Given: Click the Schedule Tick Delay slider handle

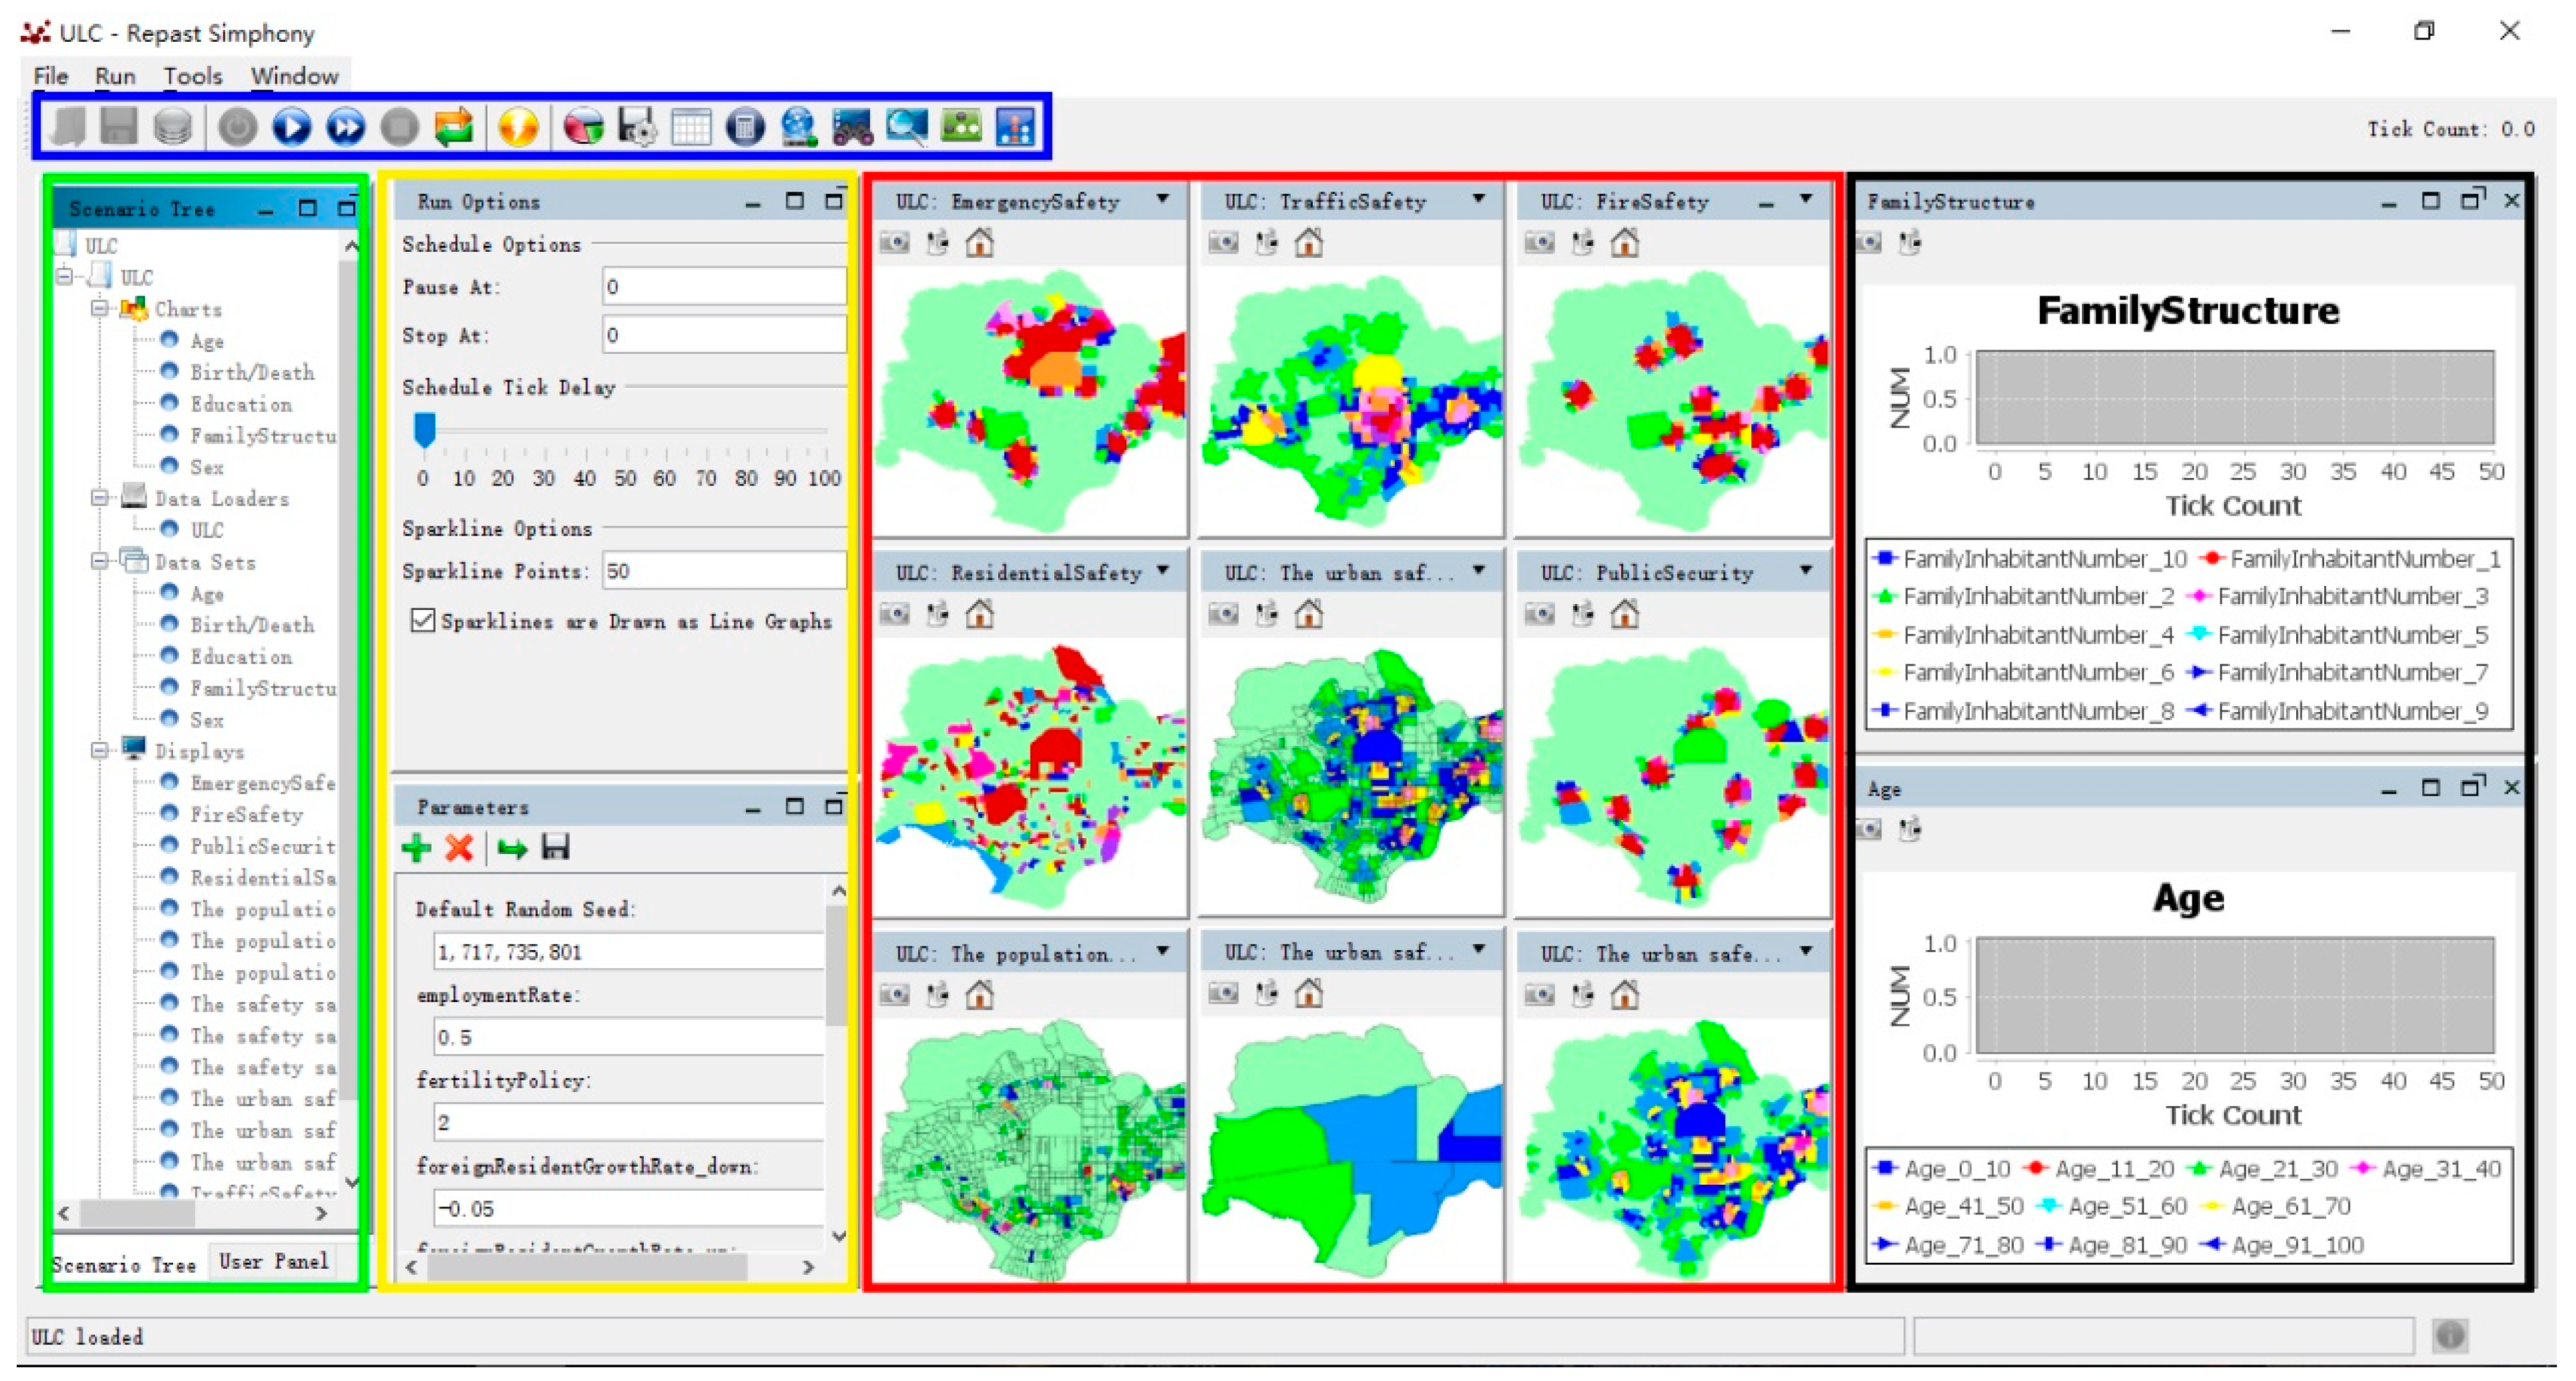Looking at the screenshot, I should (x=424, y=428).
